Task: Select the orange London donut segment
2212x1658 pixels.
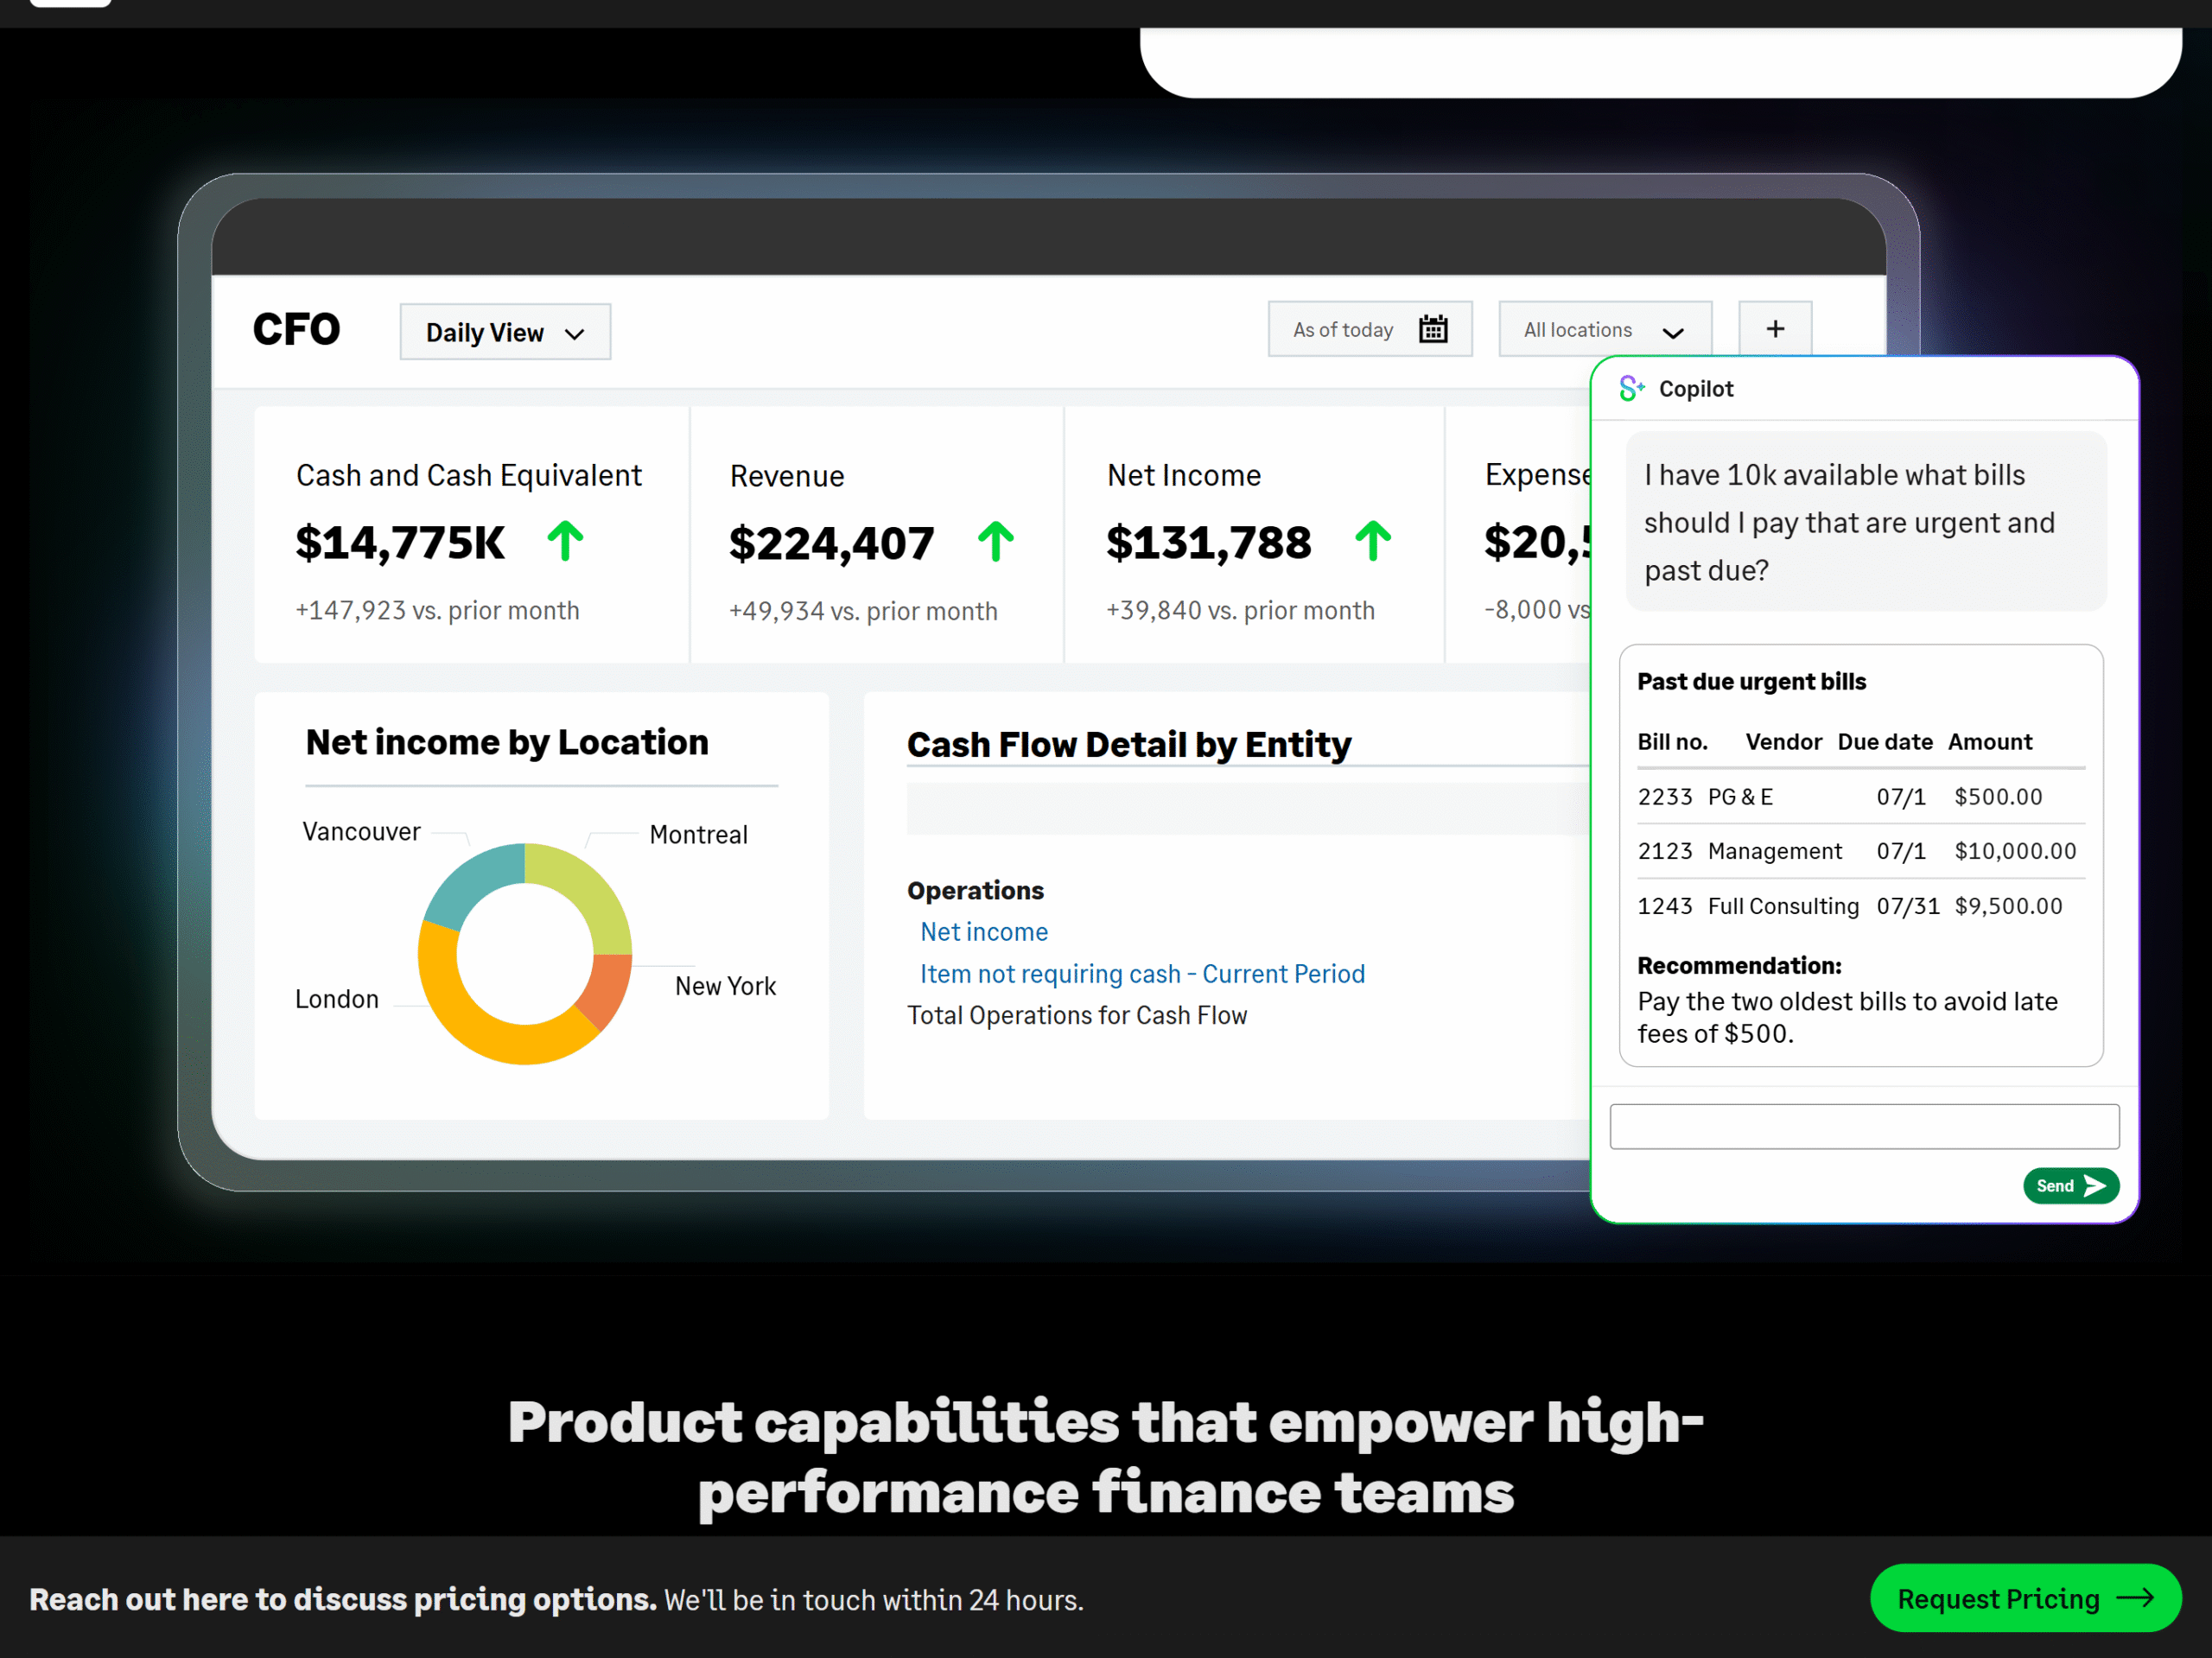Action: [x=480, y=1030]
